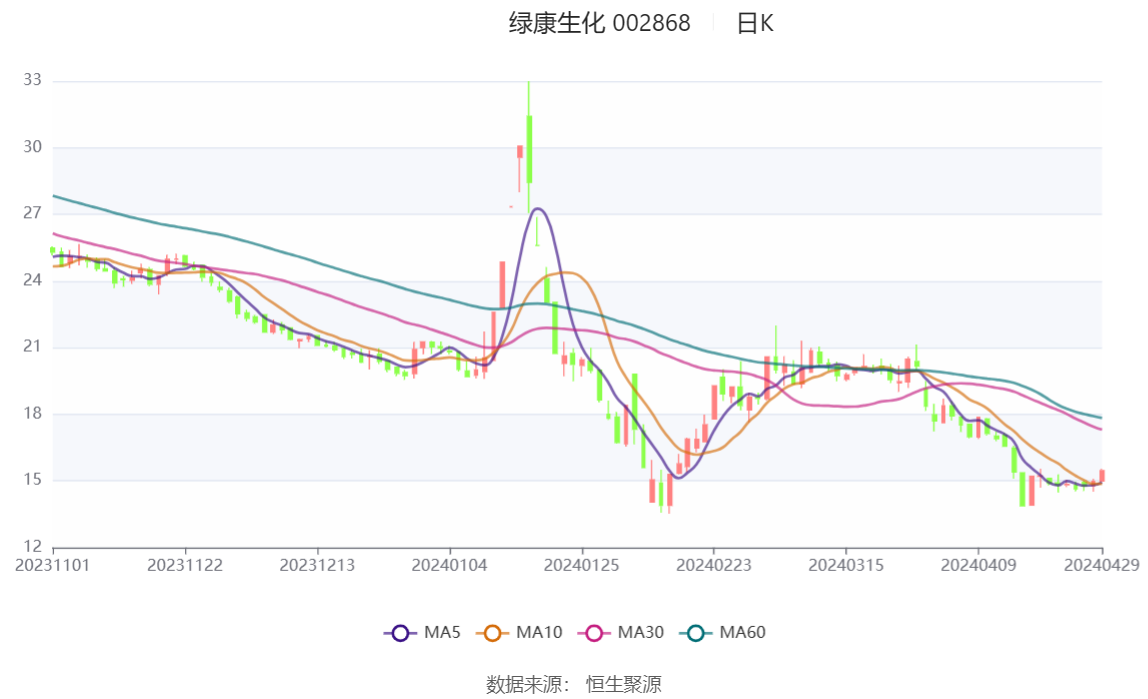
Task: Click the 20240315 x-axis date label
Action: [x=846, y=565]
